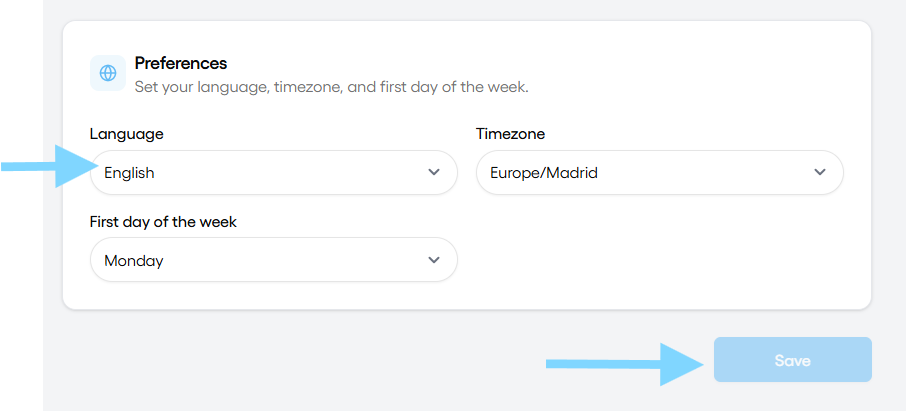Image resolution: width=906 pixels, height=411 pixels.
Task: Click the Timezone field label
Action: tap(510, 134)
